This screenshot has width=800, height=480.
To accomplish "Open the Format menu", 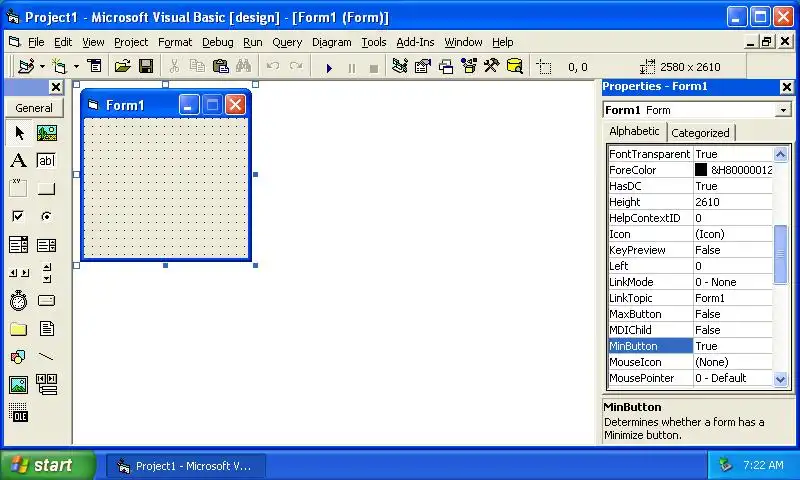I will 175,42.
